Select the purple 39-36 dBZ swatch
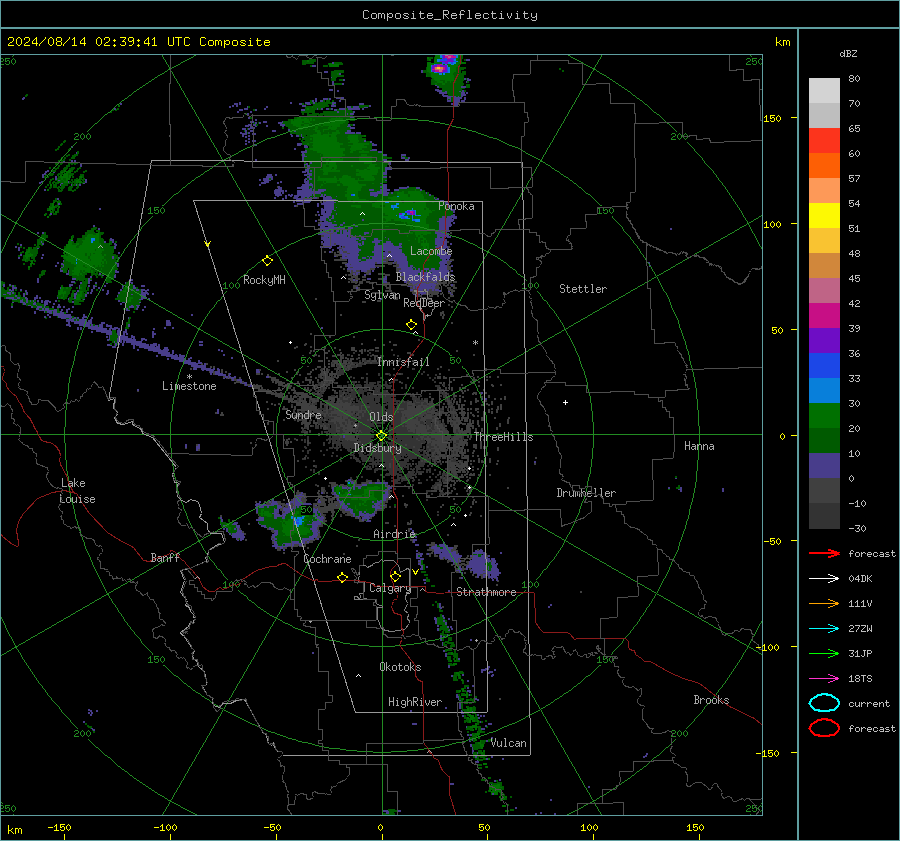900x841 pixels. [x=824, y=341]
